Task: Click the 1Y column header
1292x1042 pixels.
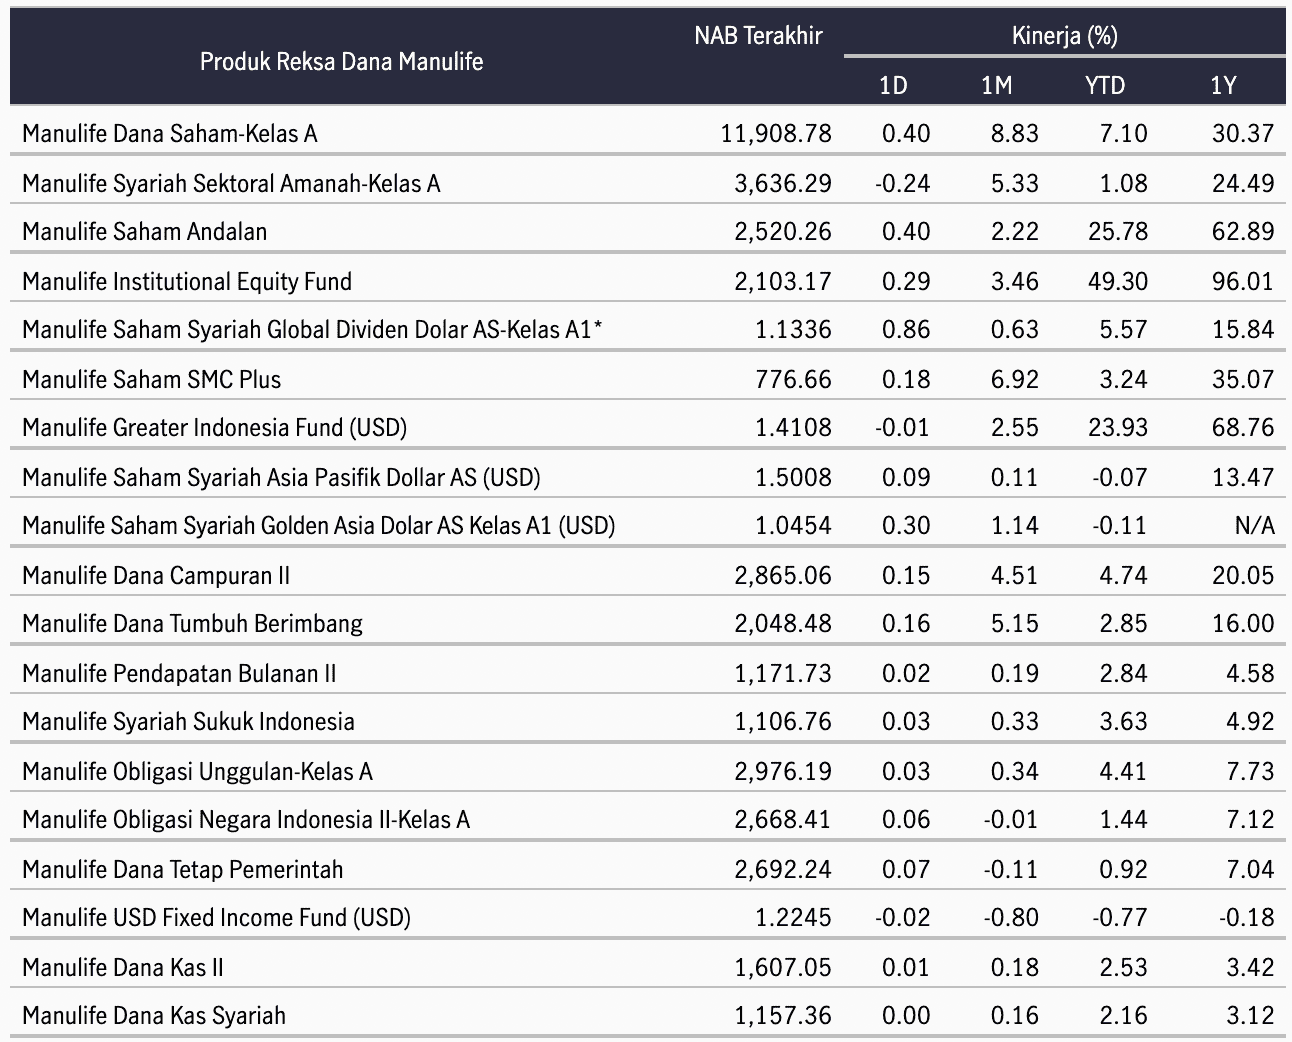Action: pos(1223,86)
